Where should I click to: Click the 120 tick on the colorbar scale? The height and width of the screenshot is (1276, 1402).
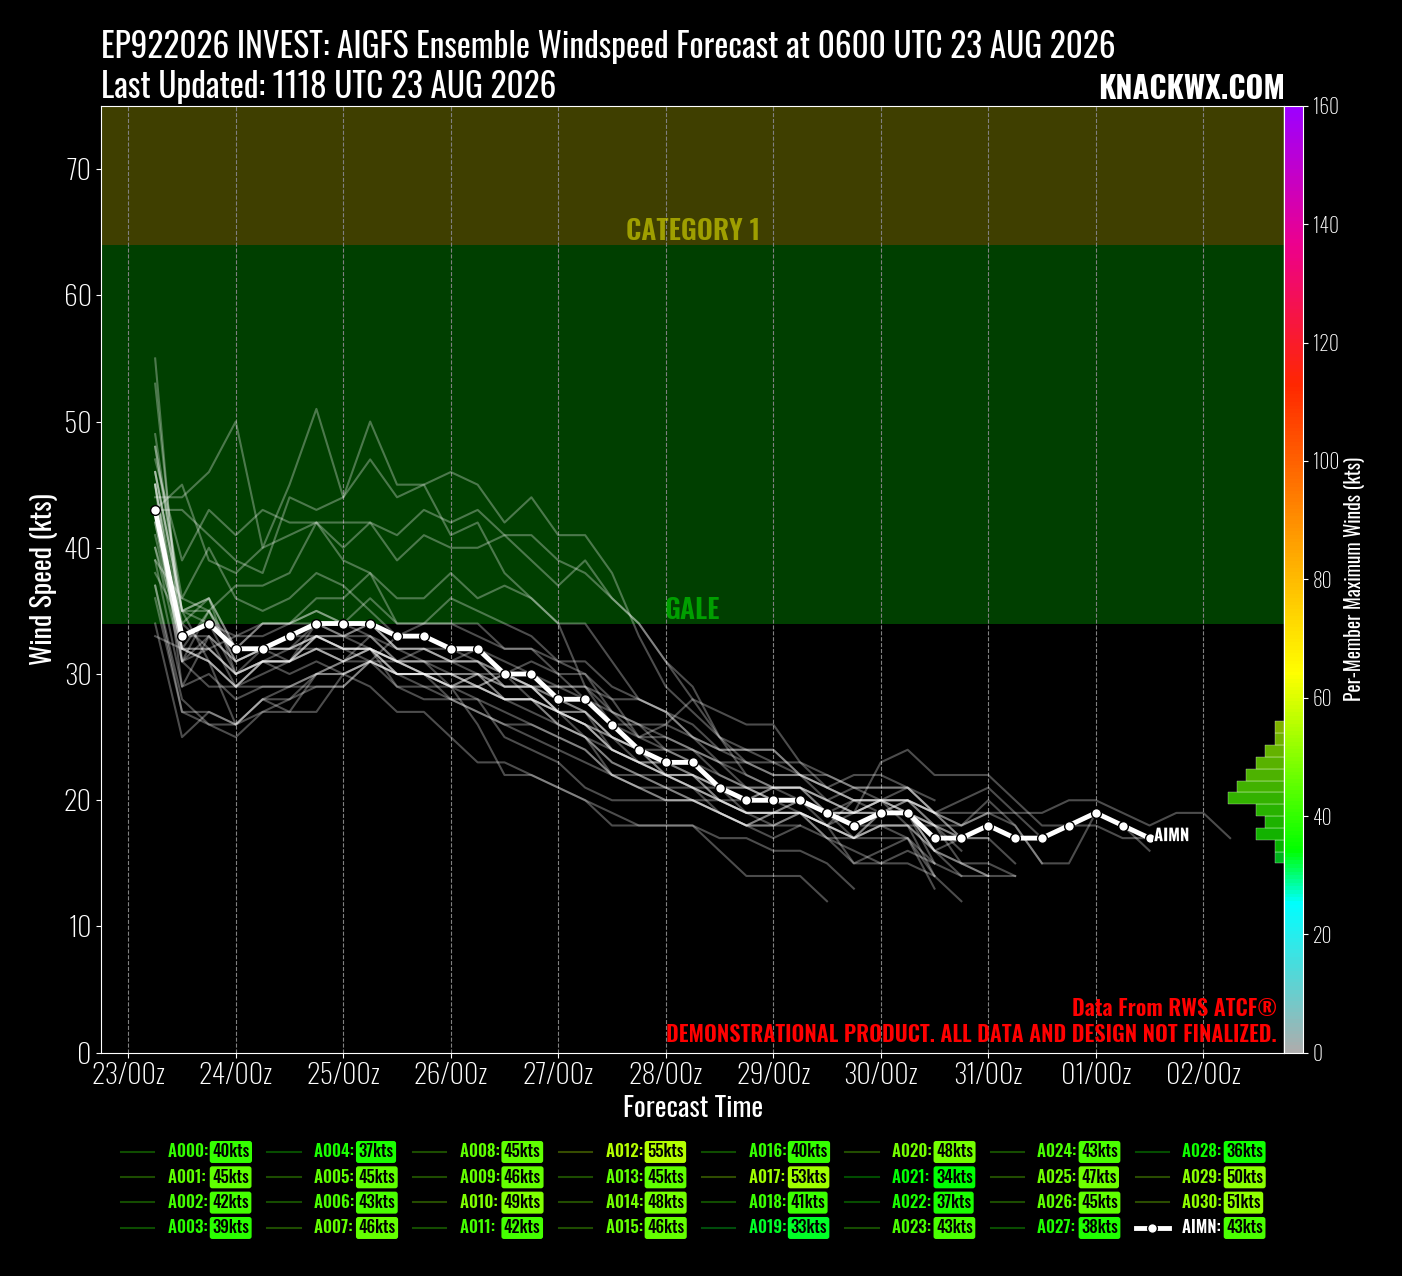coord(1326,343)
